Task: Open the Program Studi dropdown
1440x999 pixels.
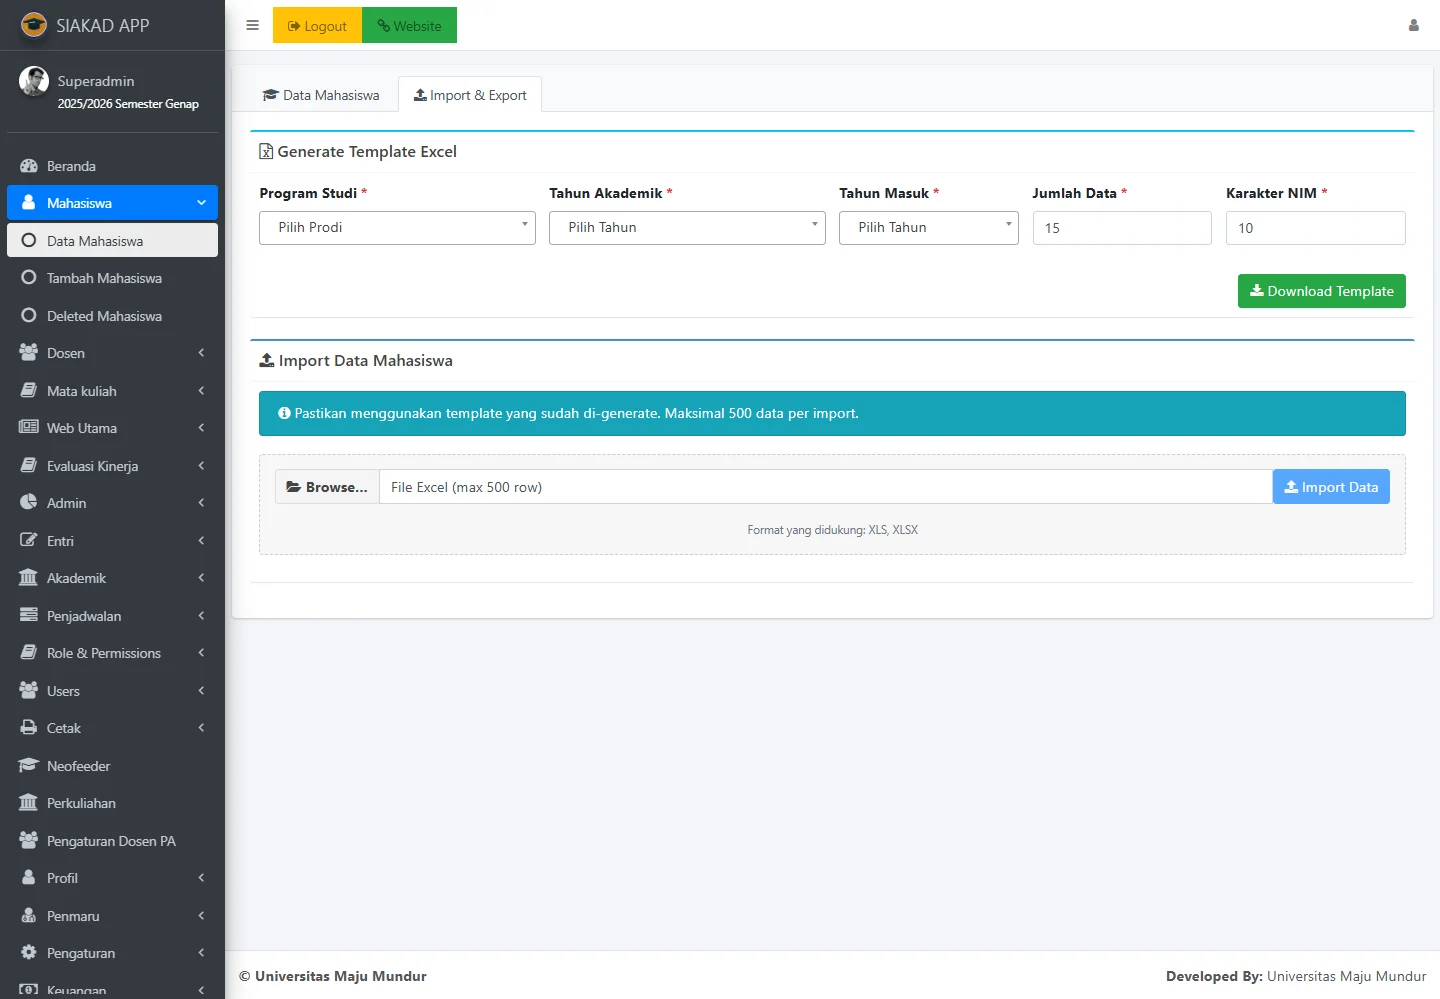Action: point(397,228)
